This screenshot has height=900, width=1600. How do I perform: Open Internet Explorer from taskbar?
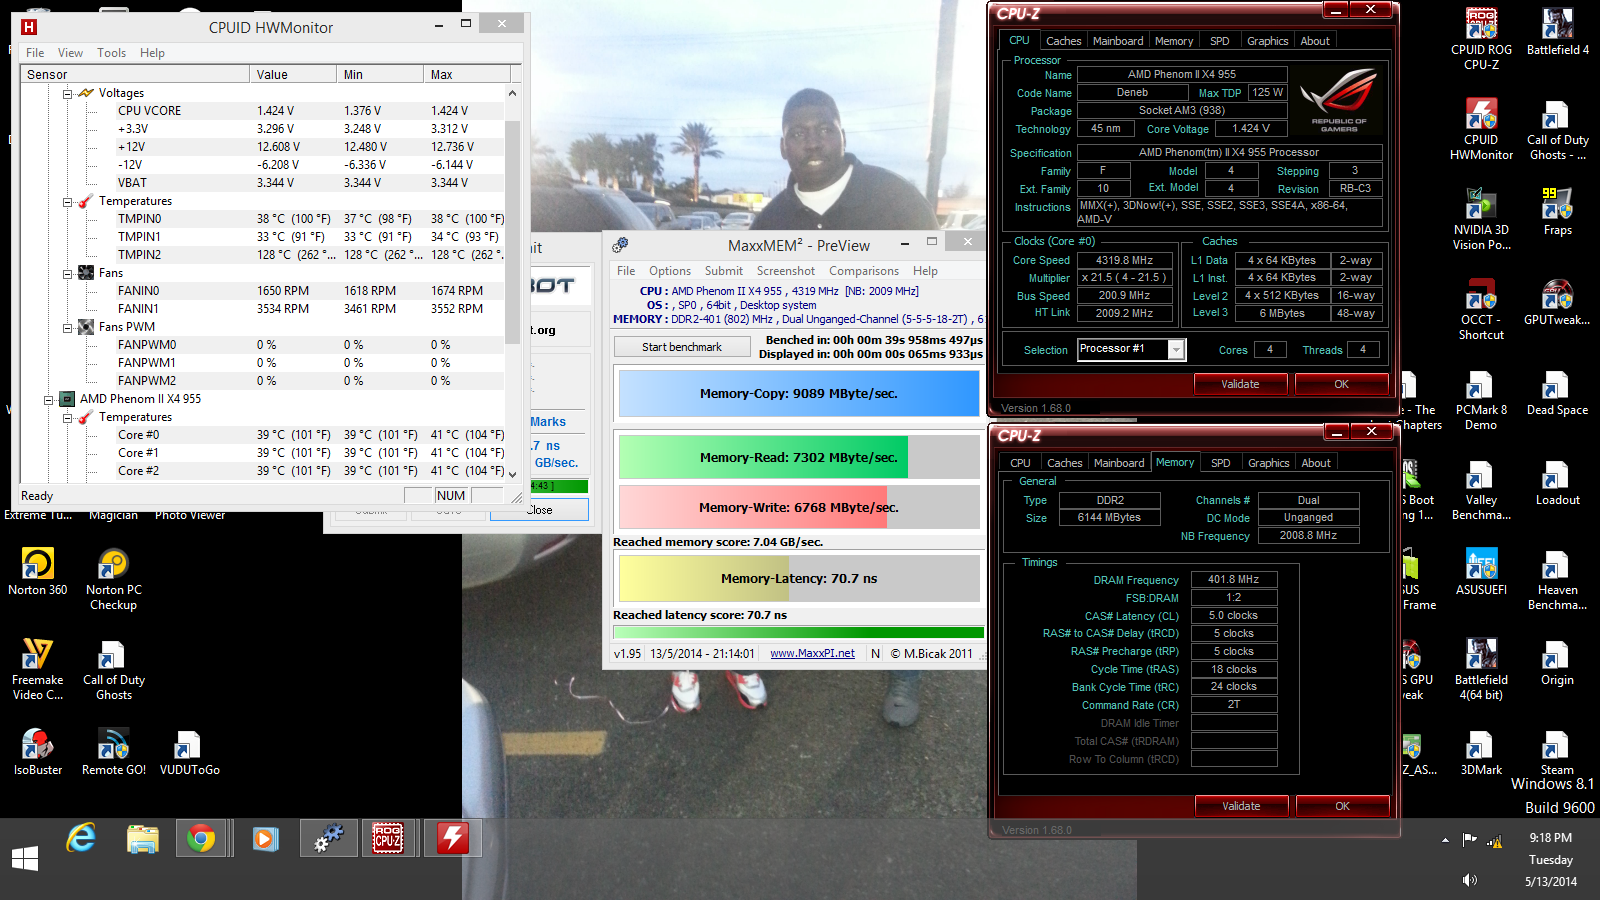81,838
